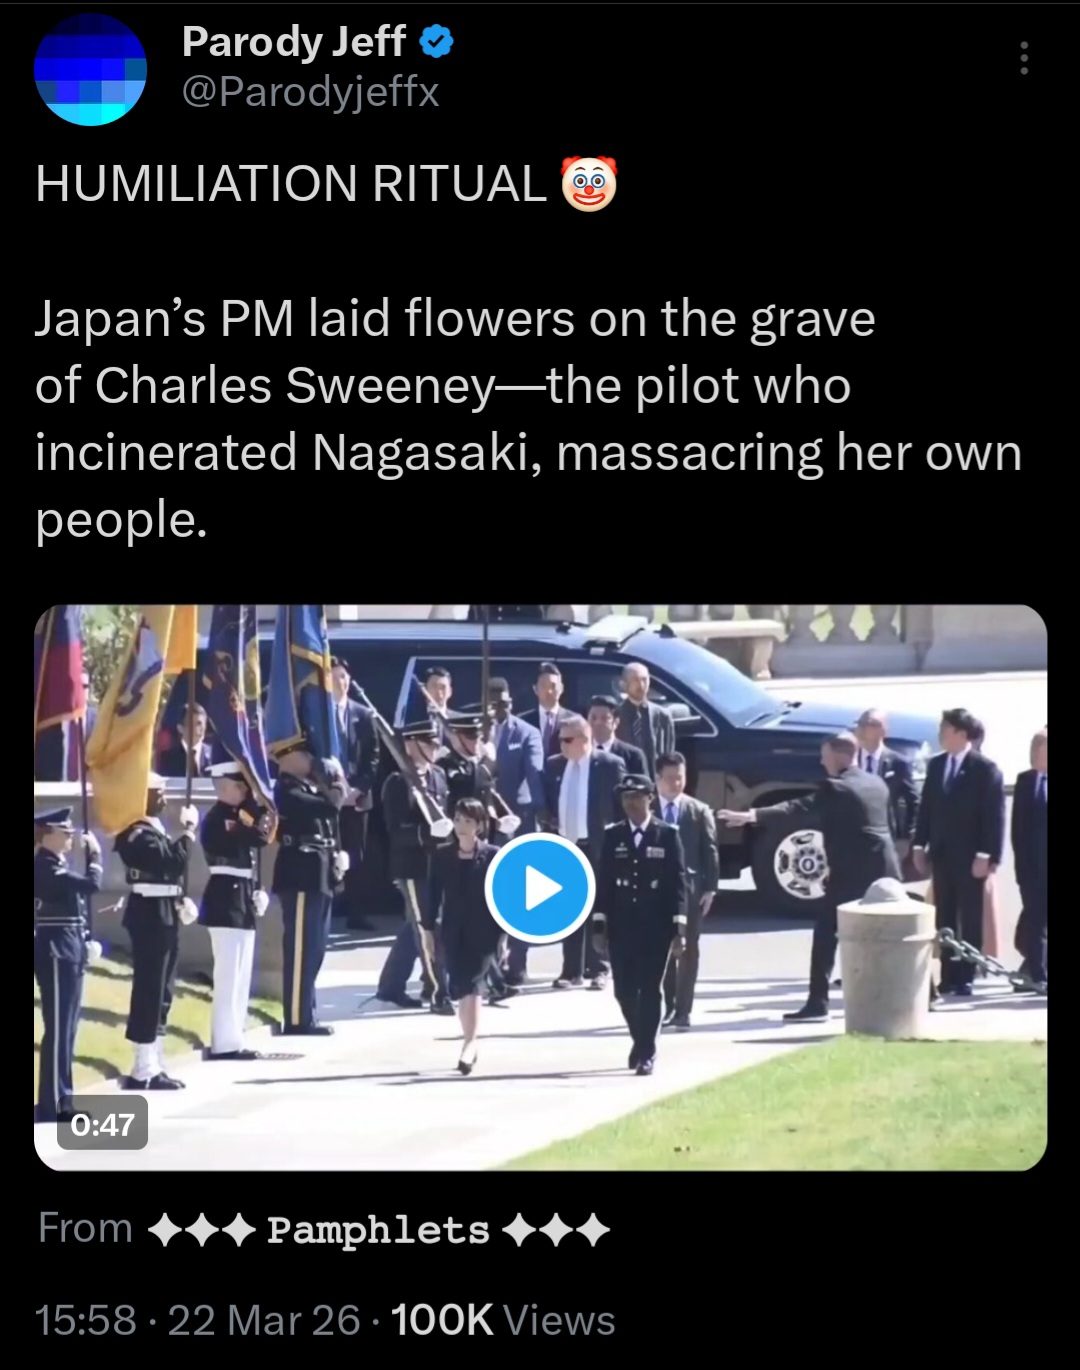Viewport: 1080px width, 1370px height.
Task: Open the three-dot more options menu
Action: tap(1023, 59)
